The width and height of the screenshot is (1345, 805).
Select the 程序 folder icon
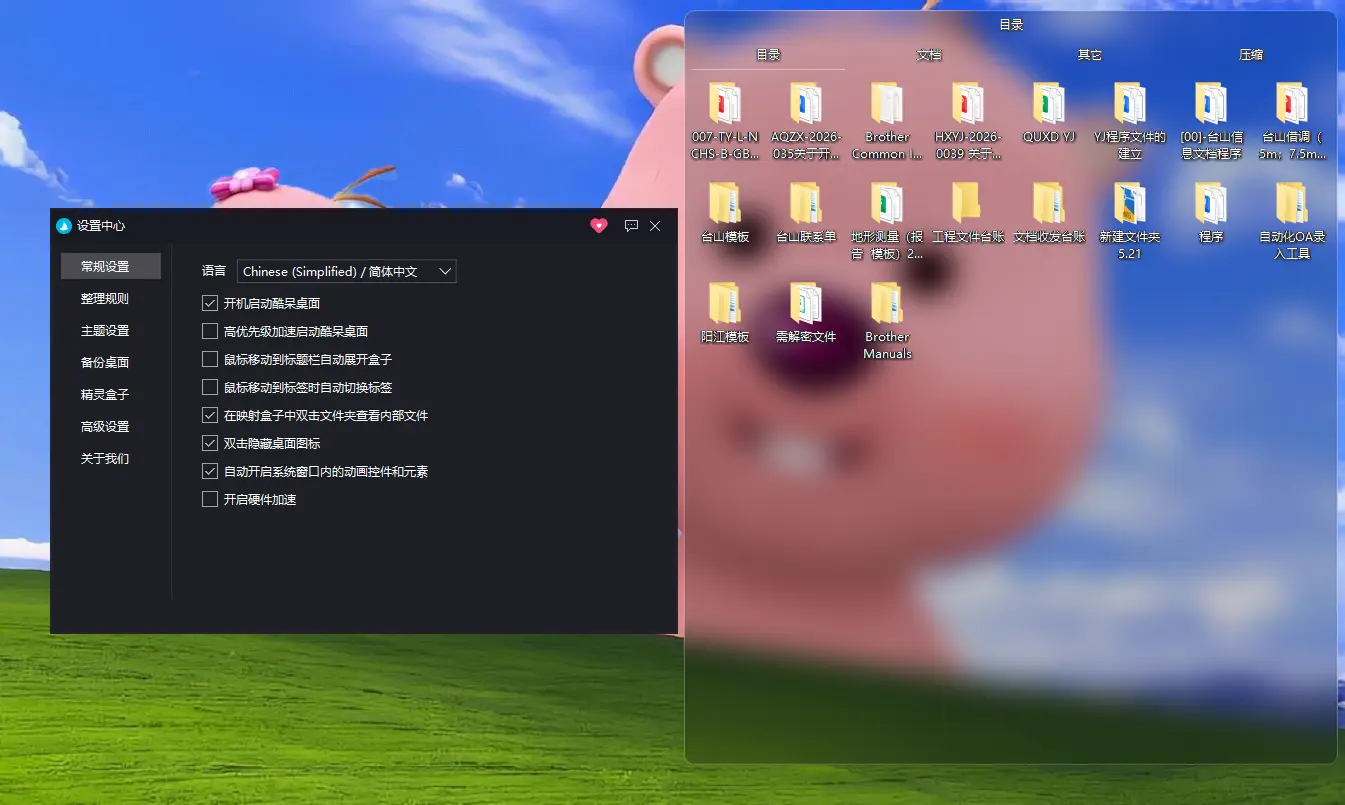1211,204
